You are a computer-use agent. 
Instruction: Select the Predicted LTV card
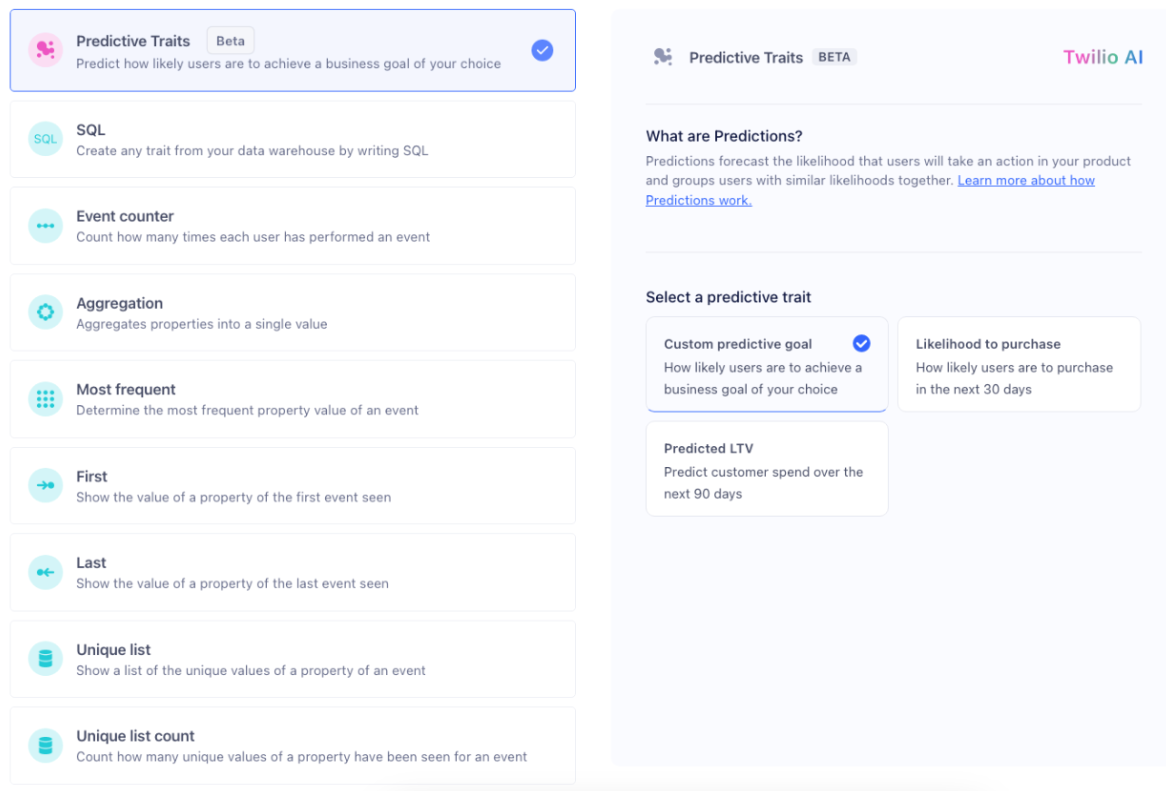pyautogui.click(x=766, y=469)
